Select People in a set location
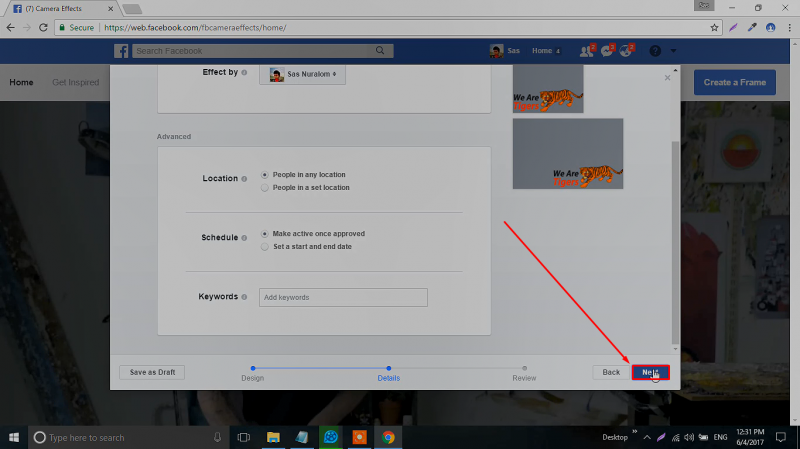 [264, 187]
